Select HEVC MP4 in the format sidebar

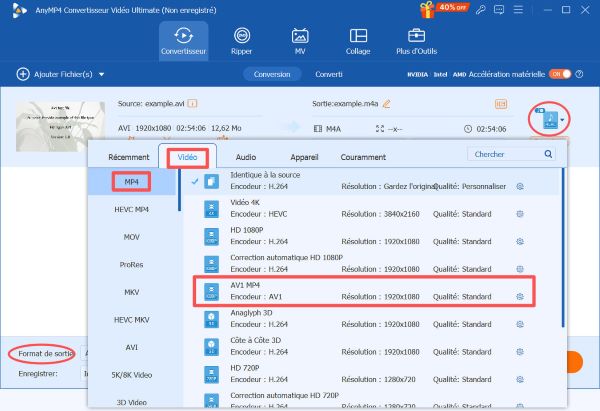132,210
